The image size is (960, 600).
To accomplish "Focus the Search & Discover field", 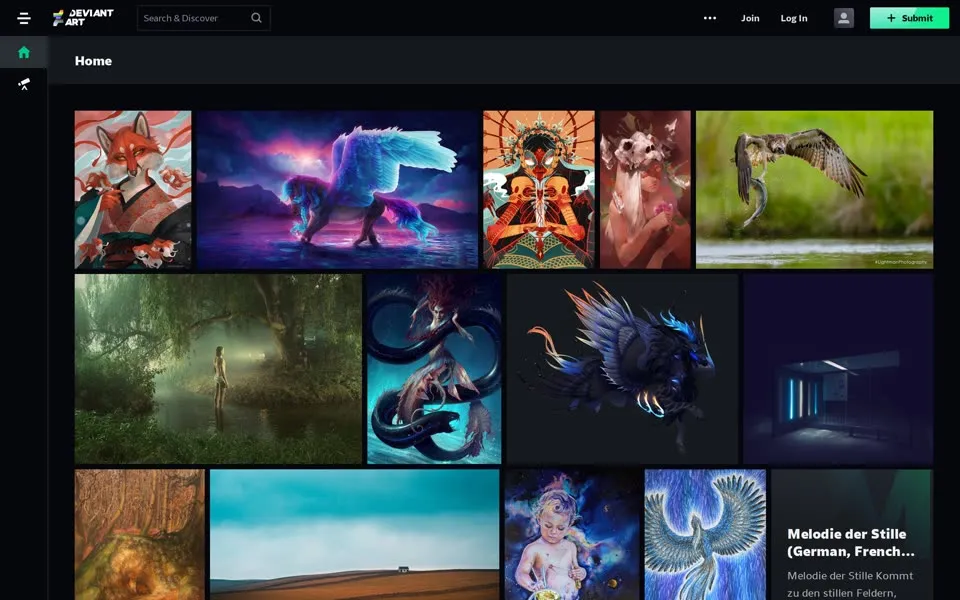I will 203,18.
